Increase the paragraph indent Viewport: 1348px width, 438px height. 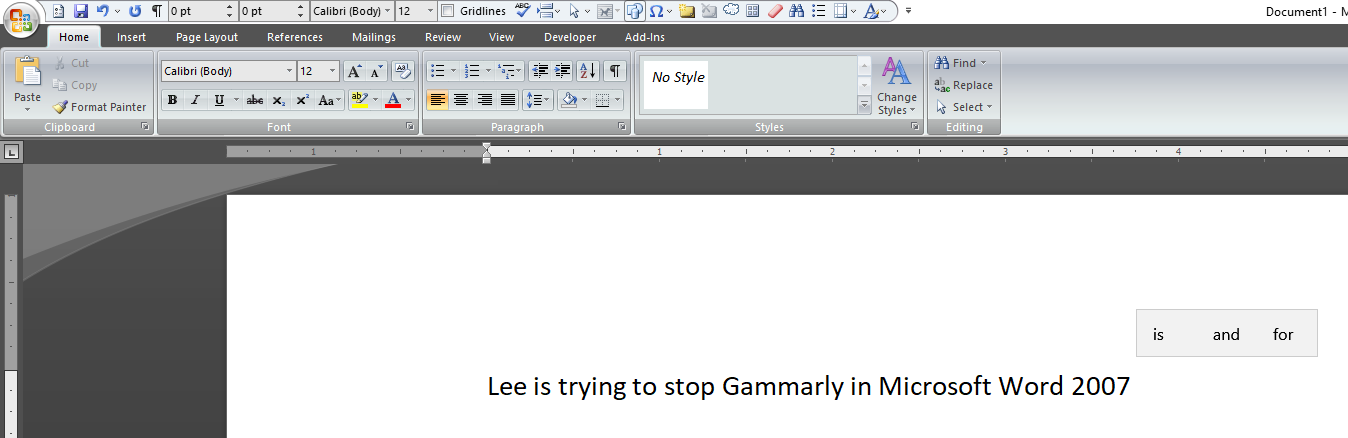[562, 71]
